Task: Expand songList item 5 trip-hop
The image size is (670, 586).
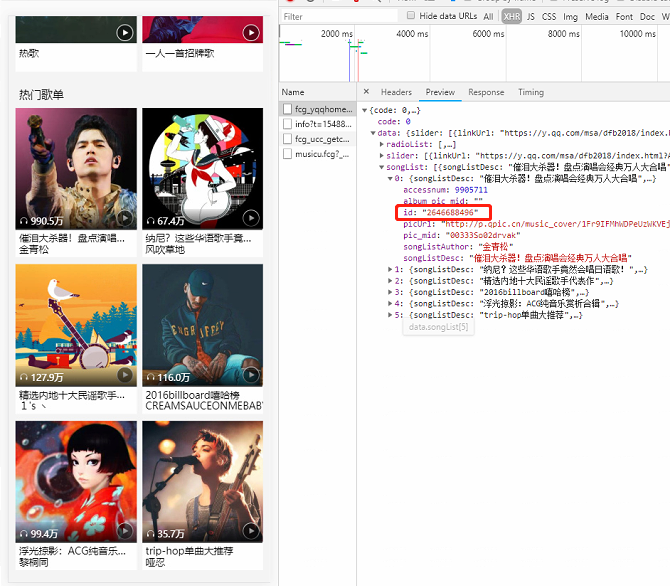Action: [x=390, y=315]
